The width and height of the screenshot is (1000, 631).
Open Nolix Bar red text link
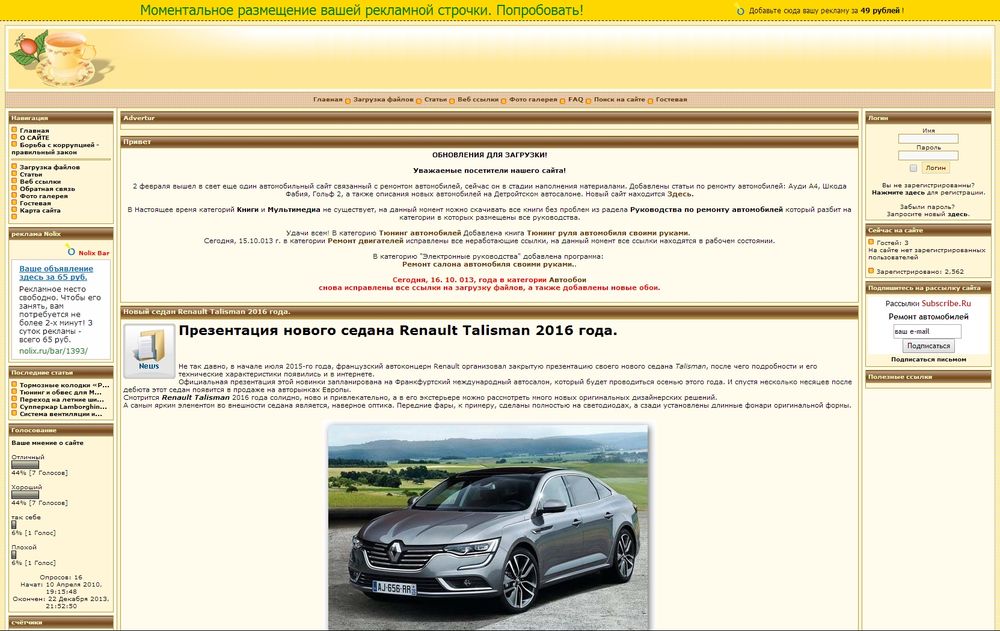click(x=94, y=253)
